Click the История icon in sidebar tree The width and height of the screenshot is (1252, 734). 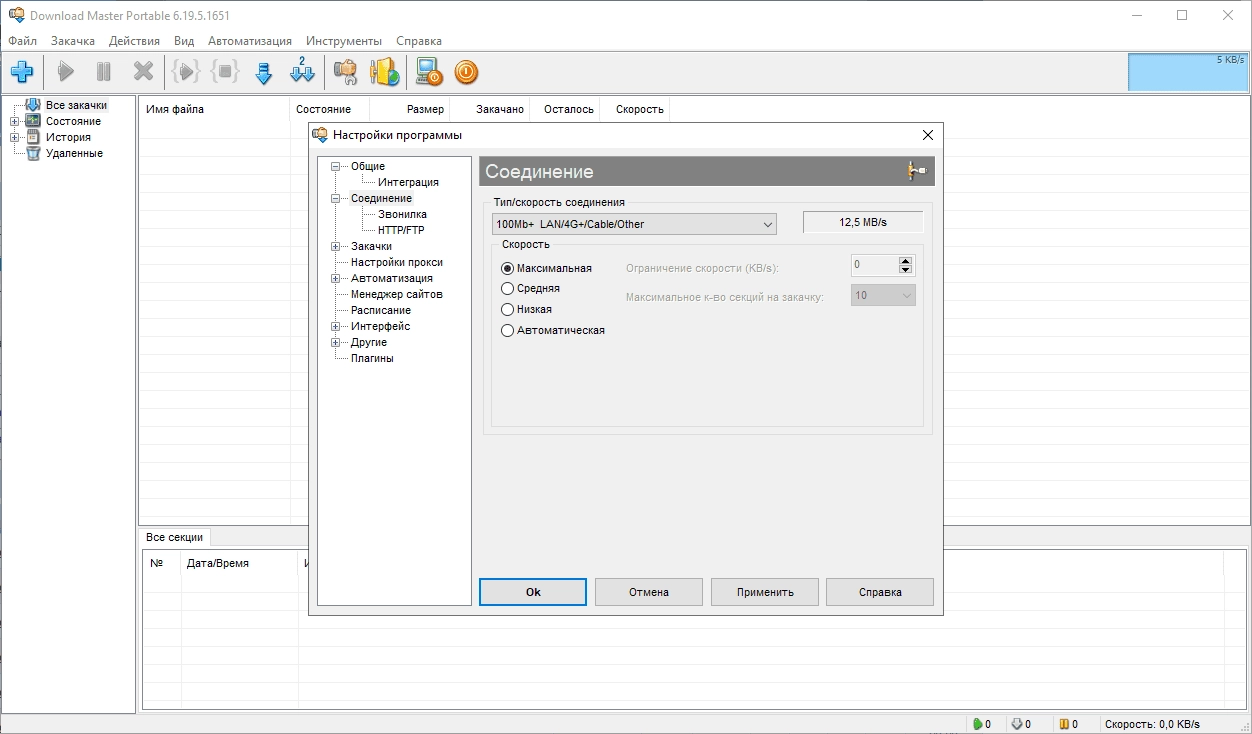point(33,137)
